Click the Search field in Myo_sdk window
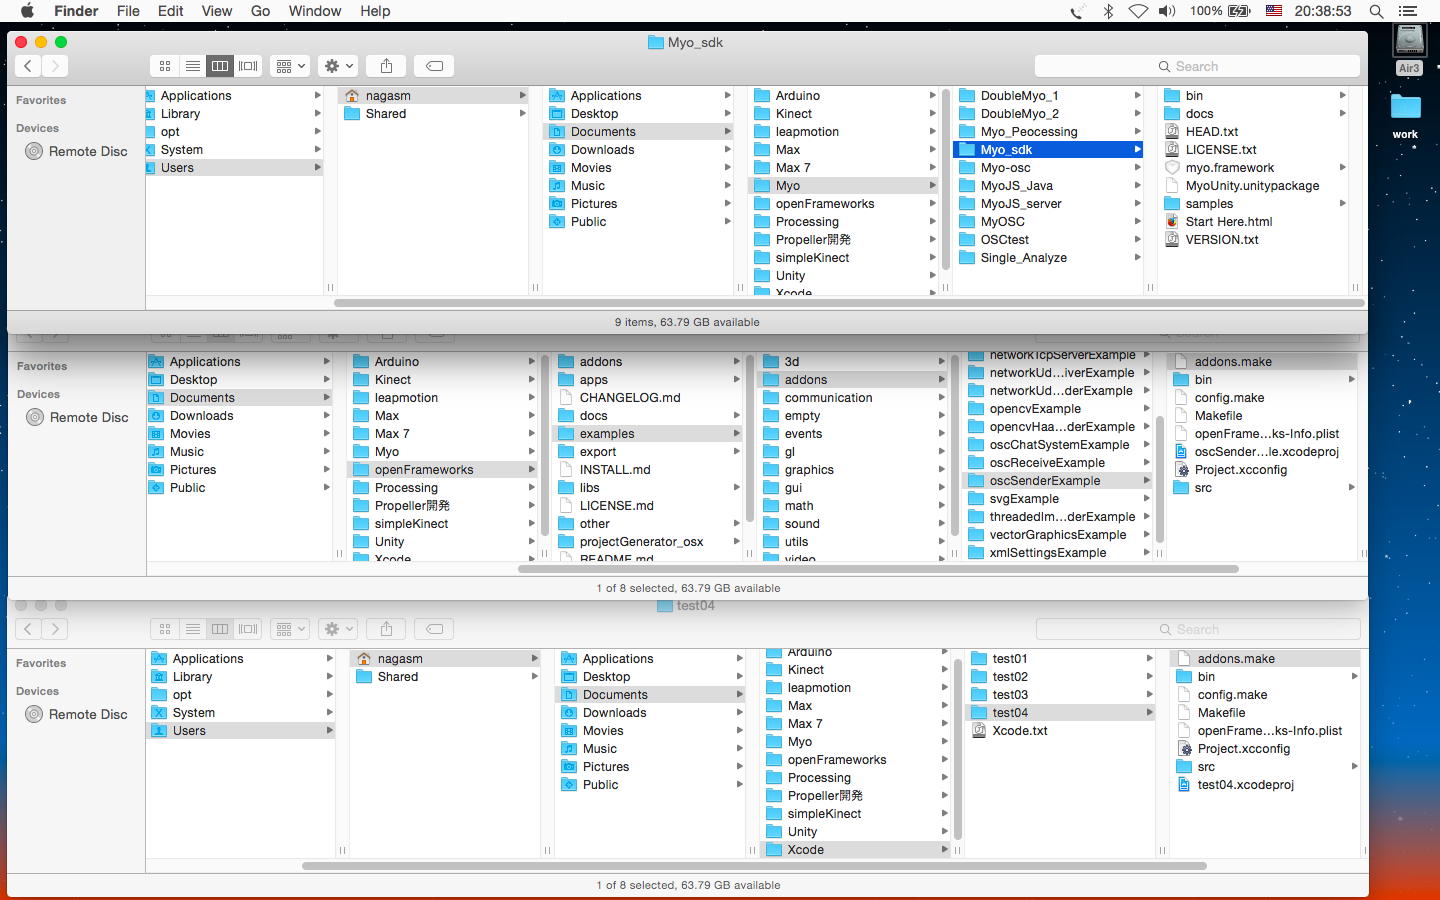This screenshot has width=1440, height=900. (1197, 66)
